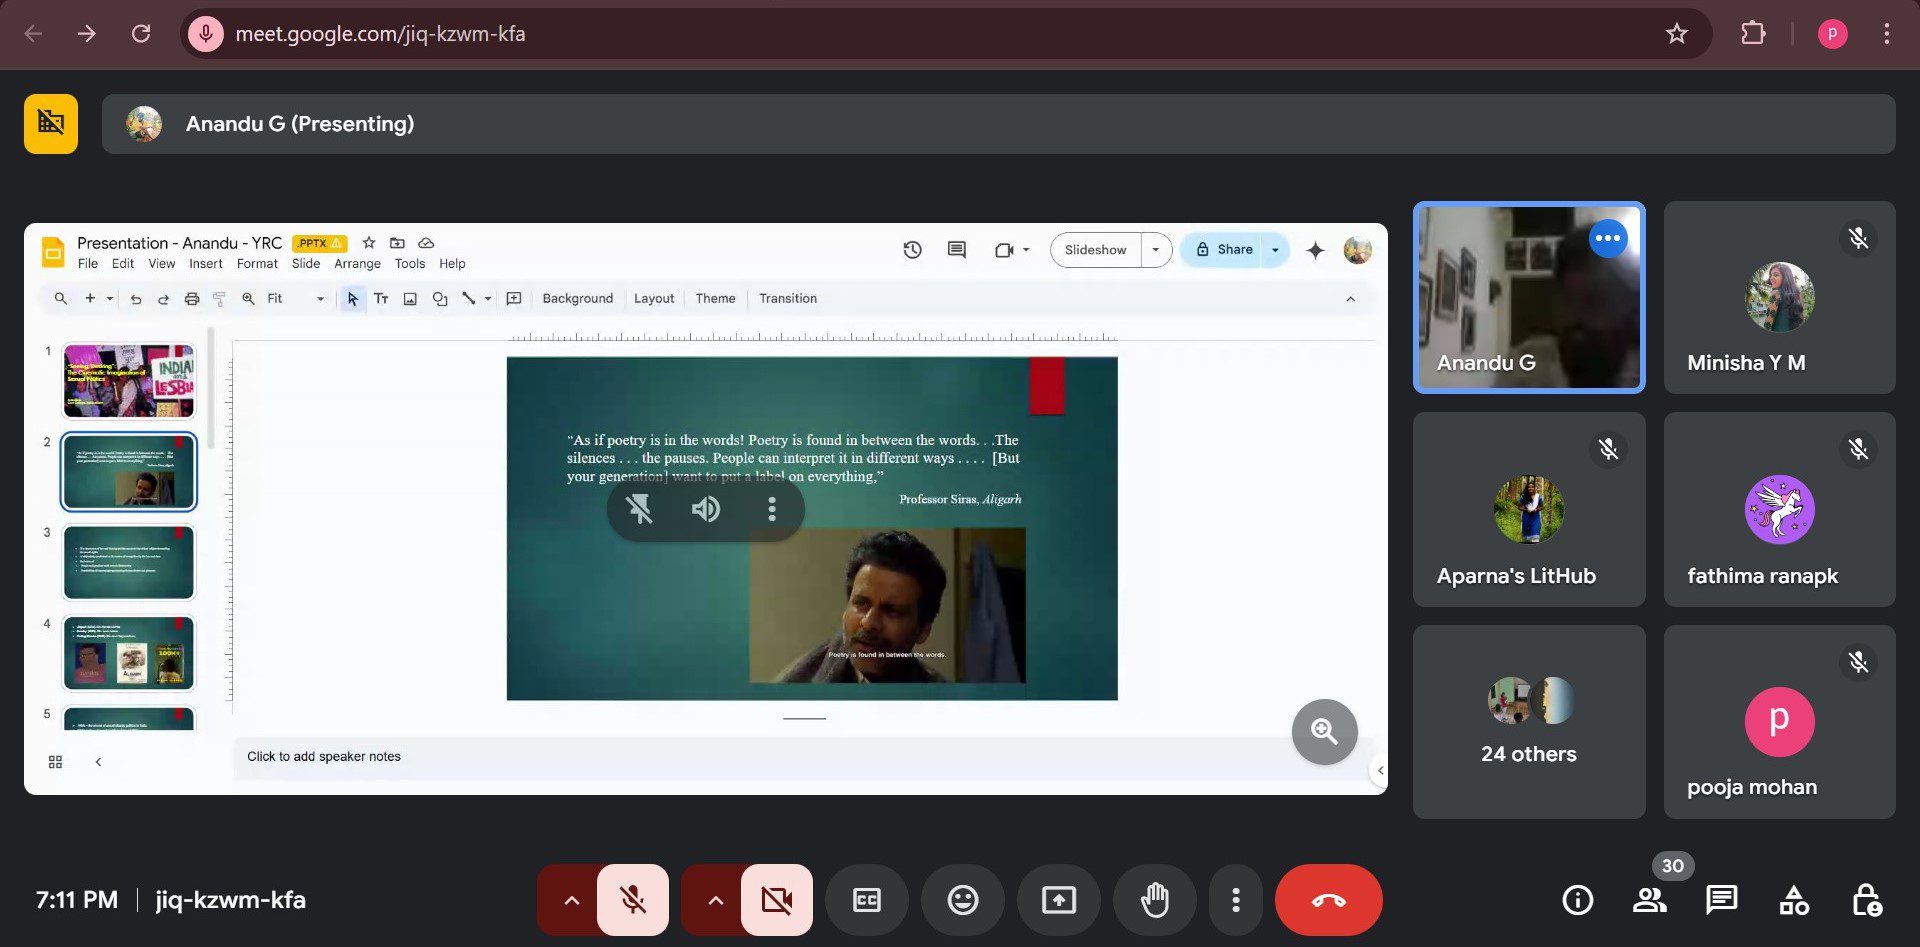The width and height of the screenshot is (1920, 947).
Task: Open the in-call chat panel
Action: tap(1721, 900)
